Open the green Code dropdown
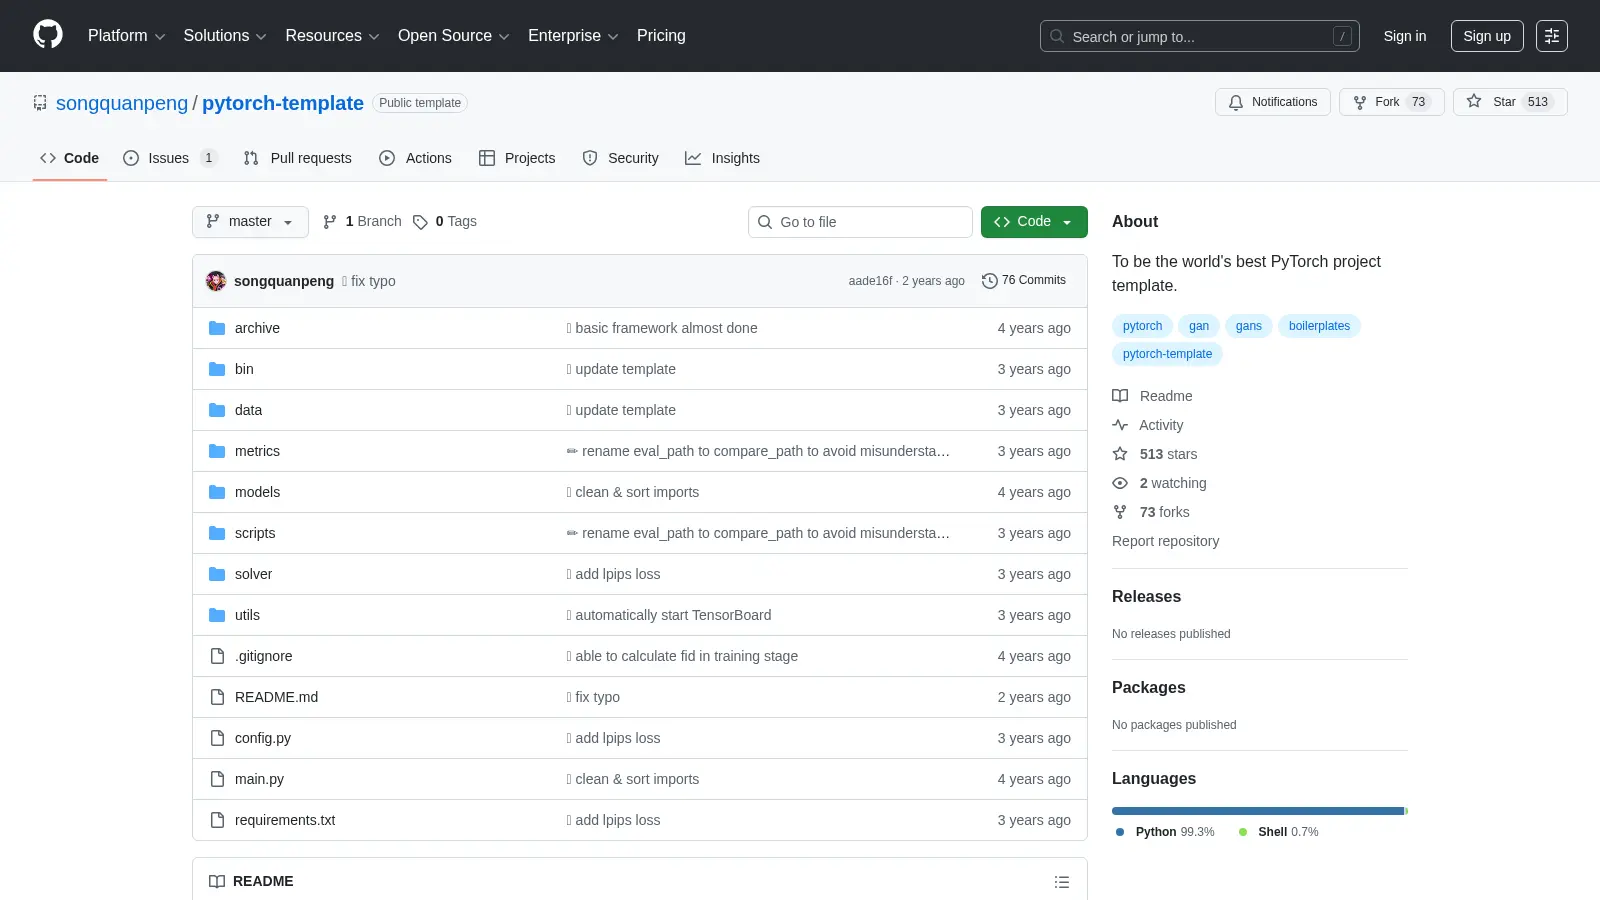The image size is (1600, 900). [1034, 222]
